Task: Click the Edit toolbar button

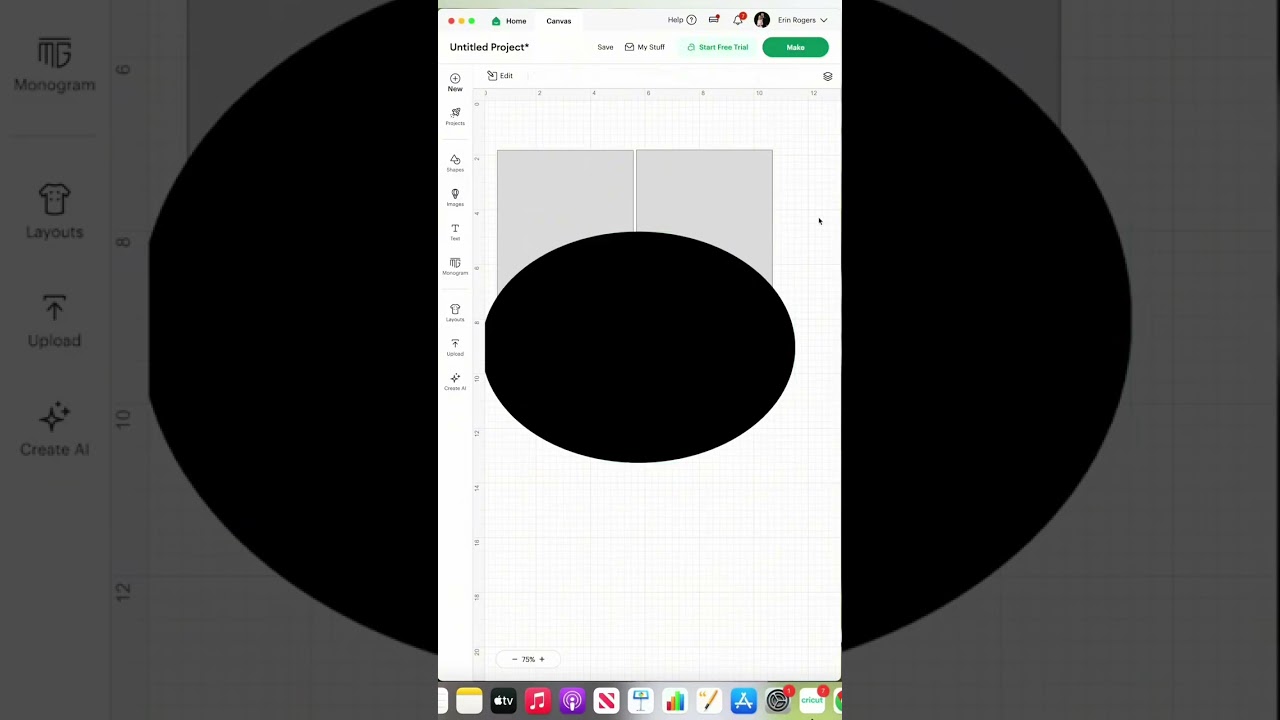Action: [500, 76]
